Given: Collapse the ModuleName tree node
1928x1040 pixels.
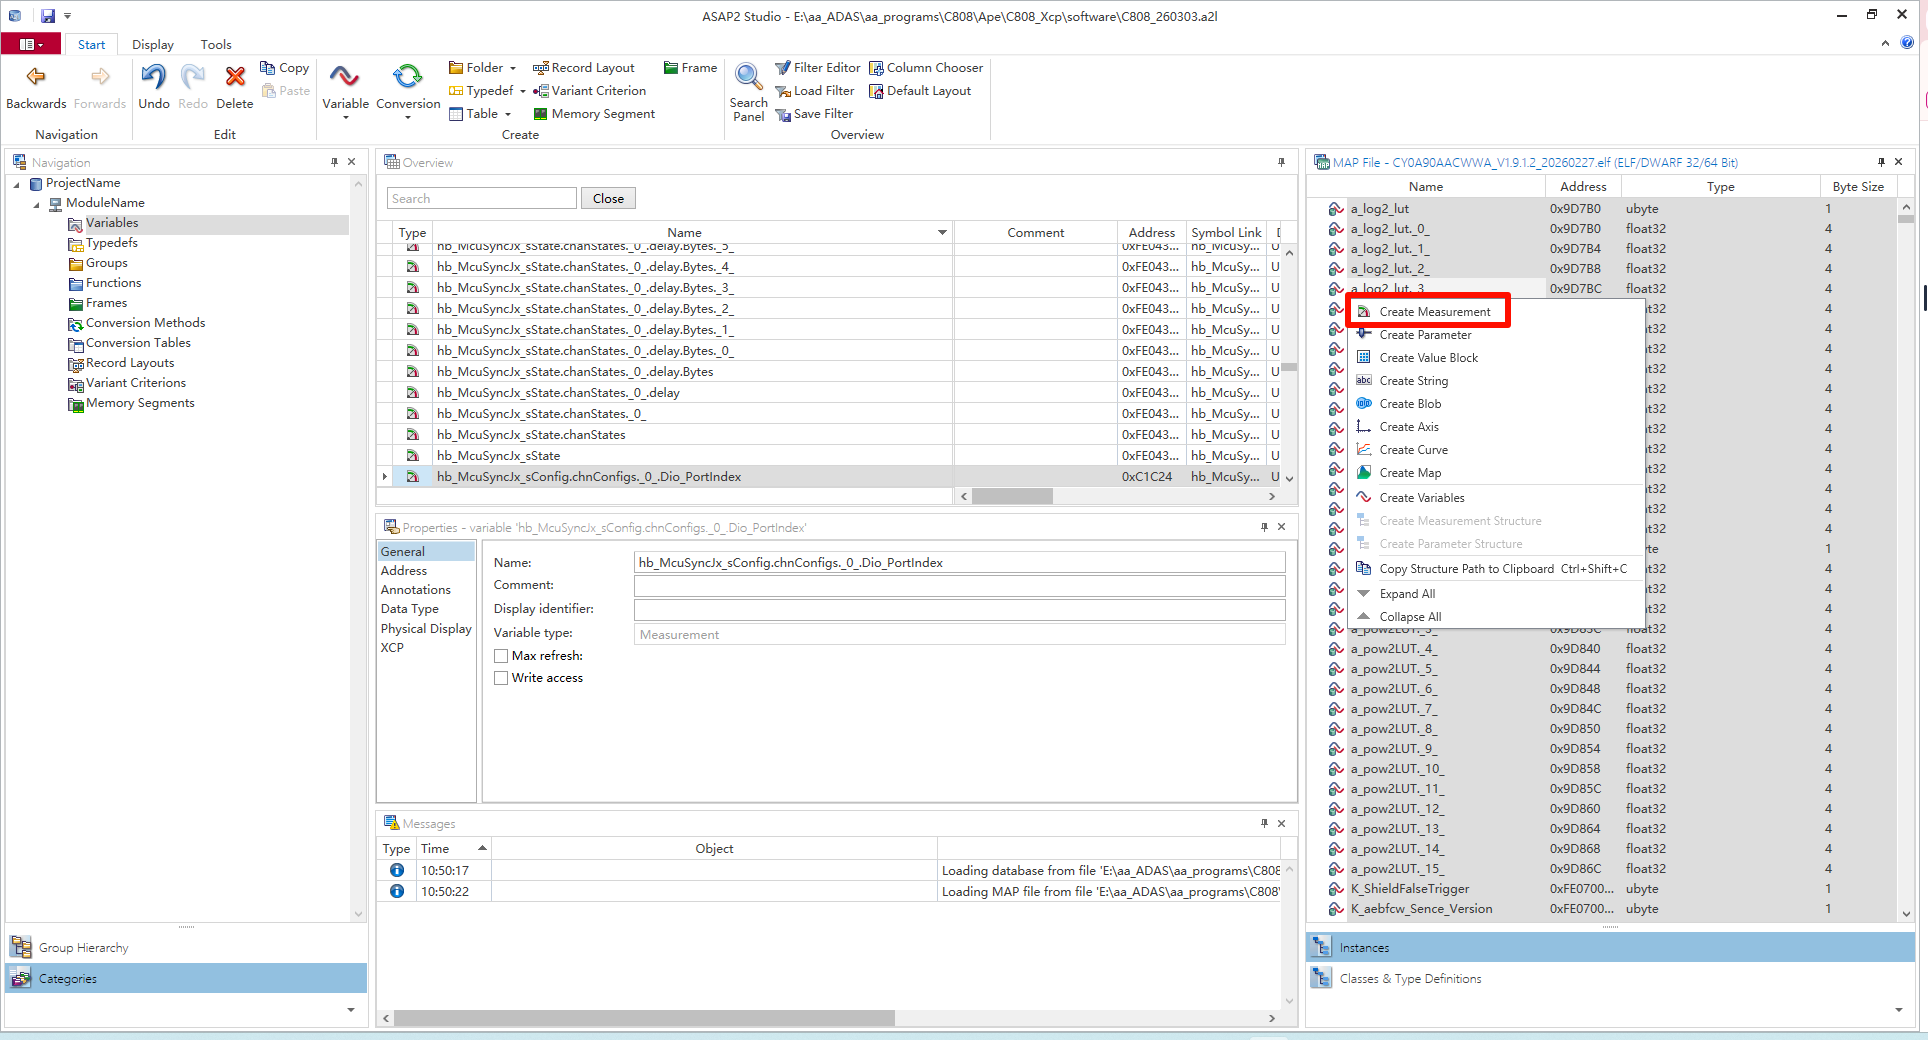Looking at the screenshot, I should [37, 204].
